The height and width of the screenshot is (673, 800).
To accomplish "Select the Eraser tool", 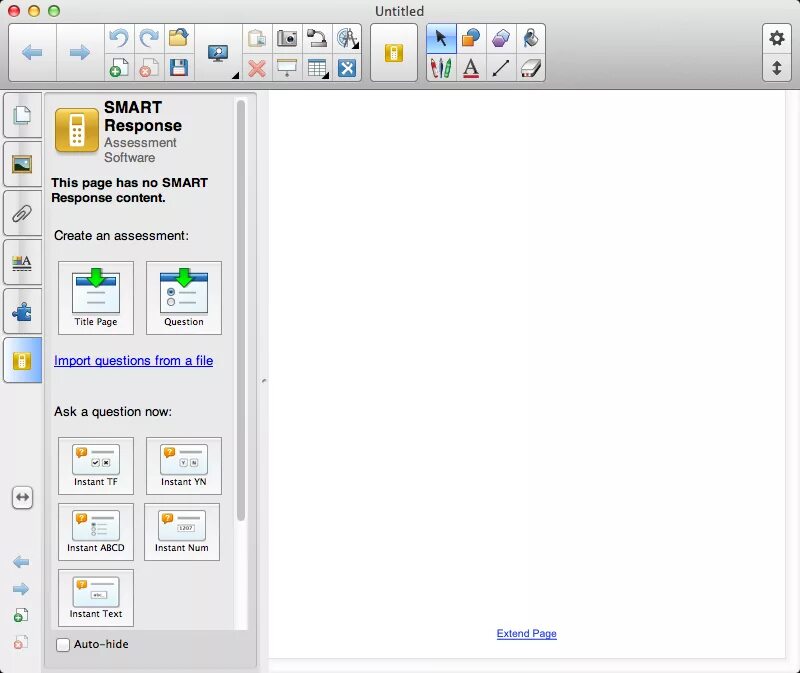I will click(x=531, y=68).
